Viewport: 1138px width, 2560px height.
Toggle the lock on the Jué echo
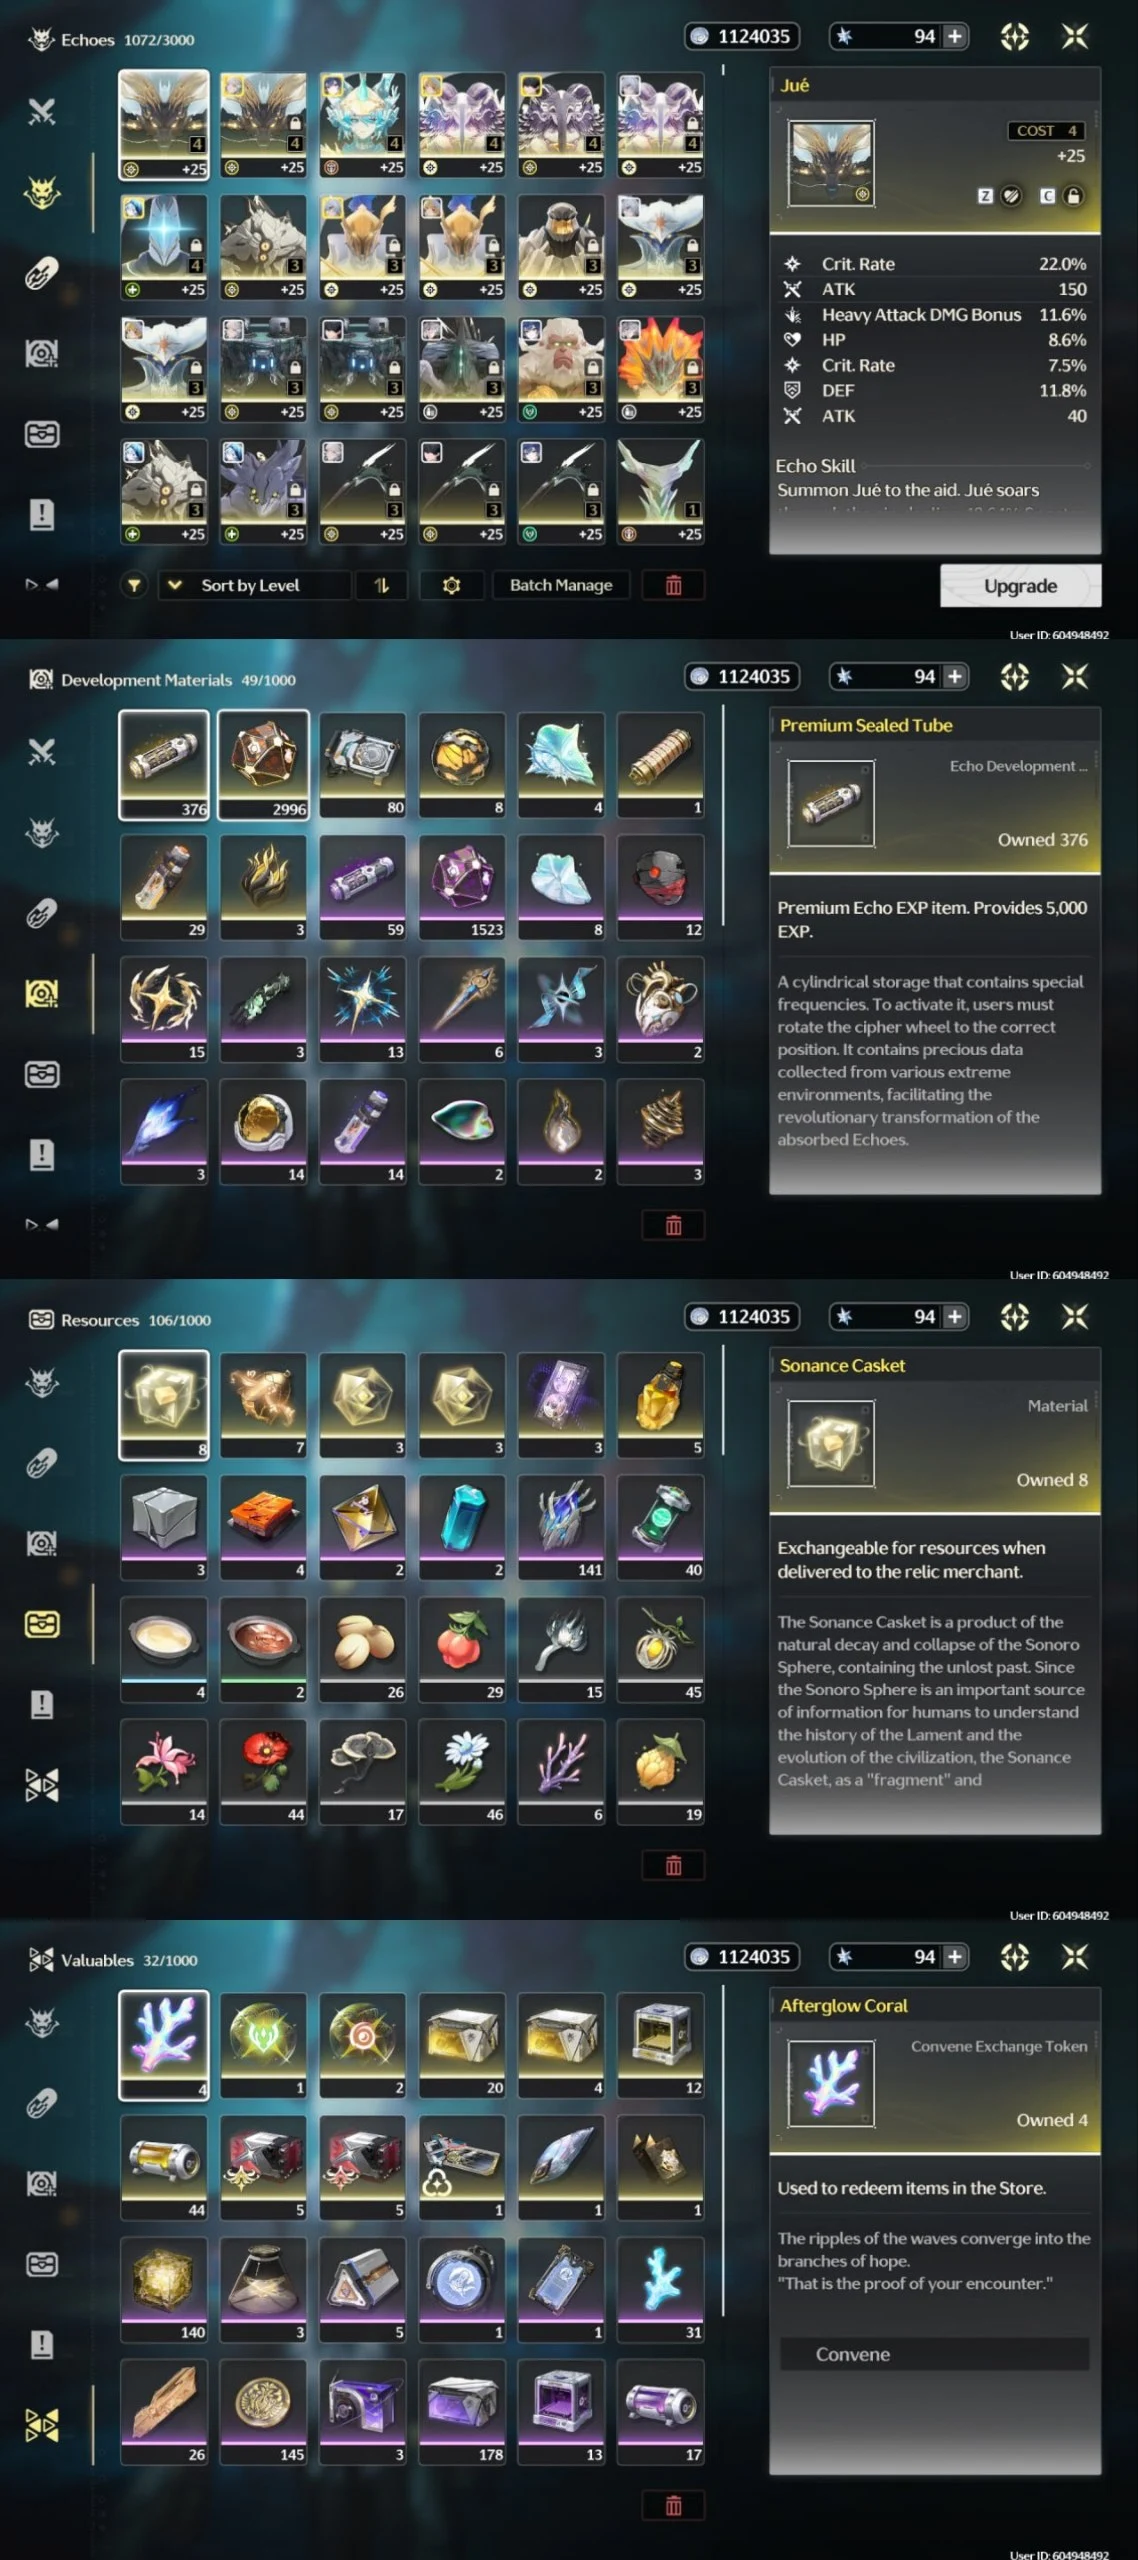click(1073, 196)
